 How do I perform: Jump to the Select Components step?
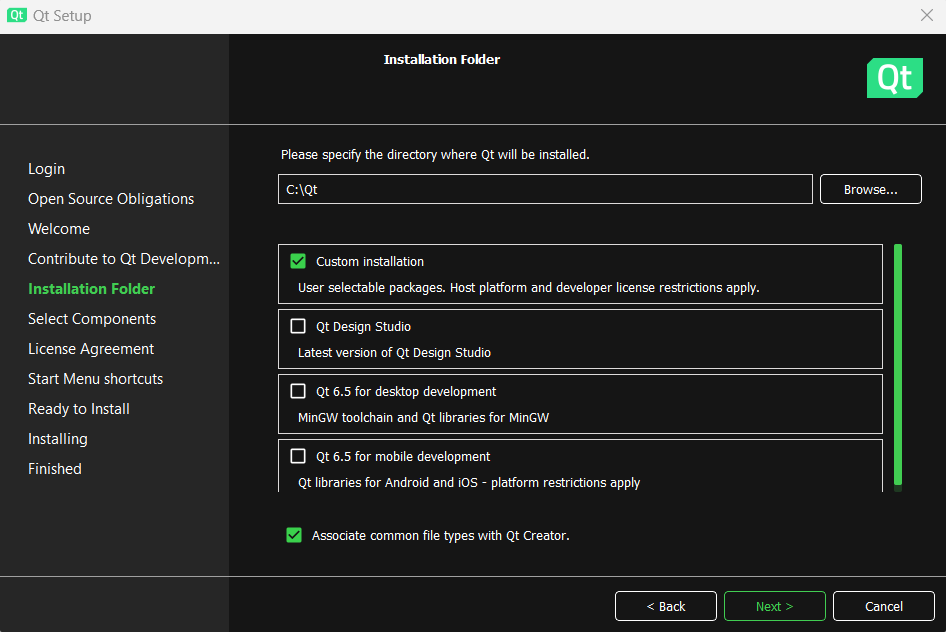tap(92, 319)
